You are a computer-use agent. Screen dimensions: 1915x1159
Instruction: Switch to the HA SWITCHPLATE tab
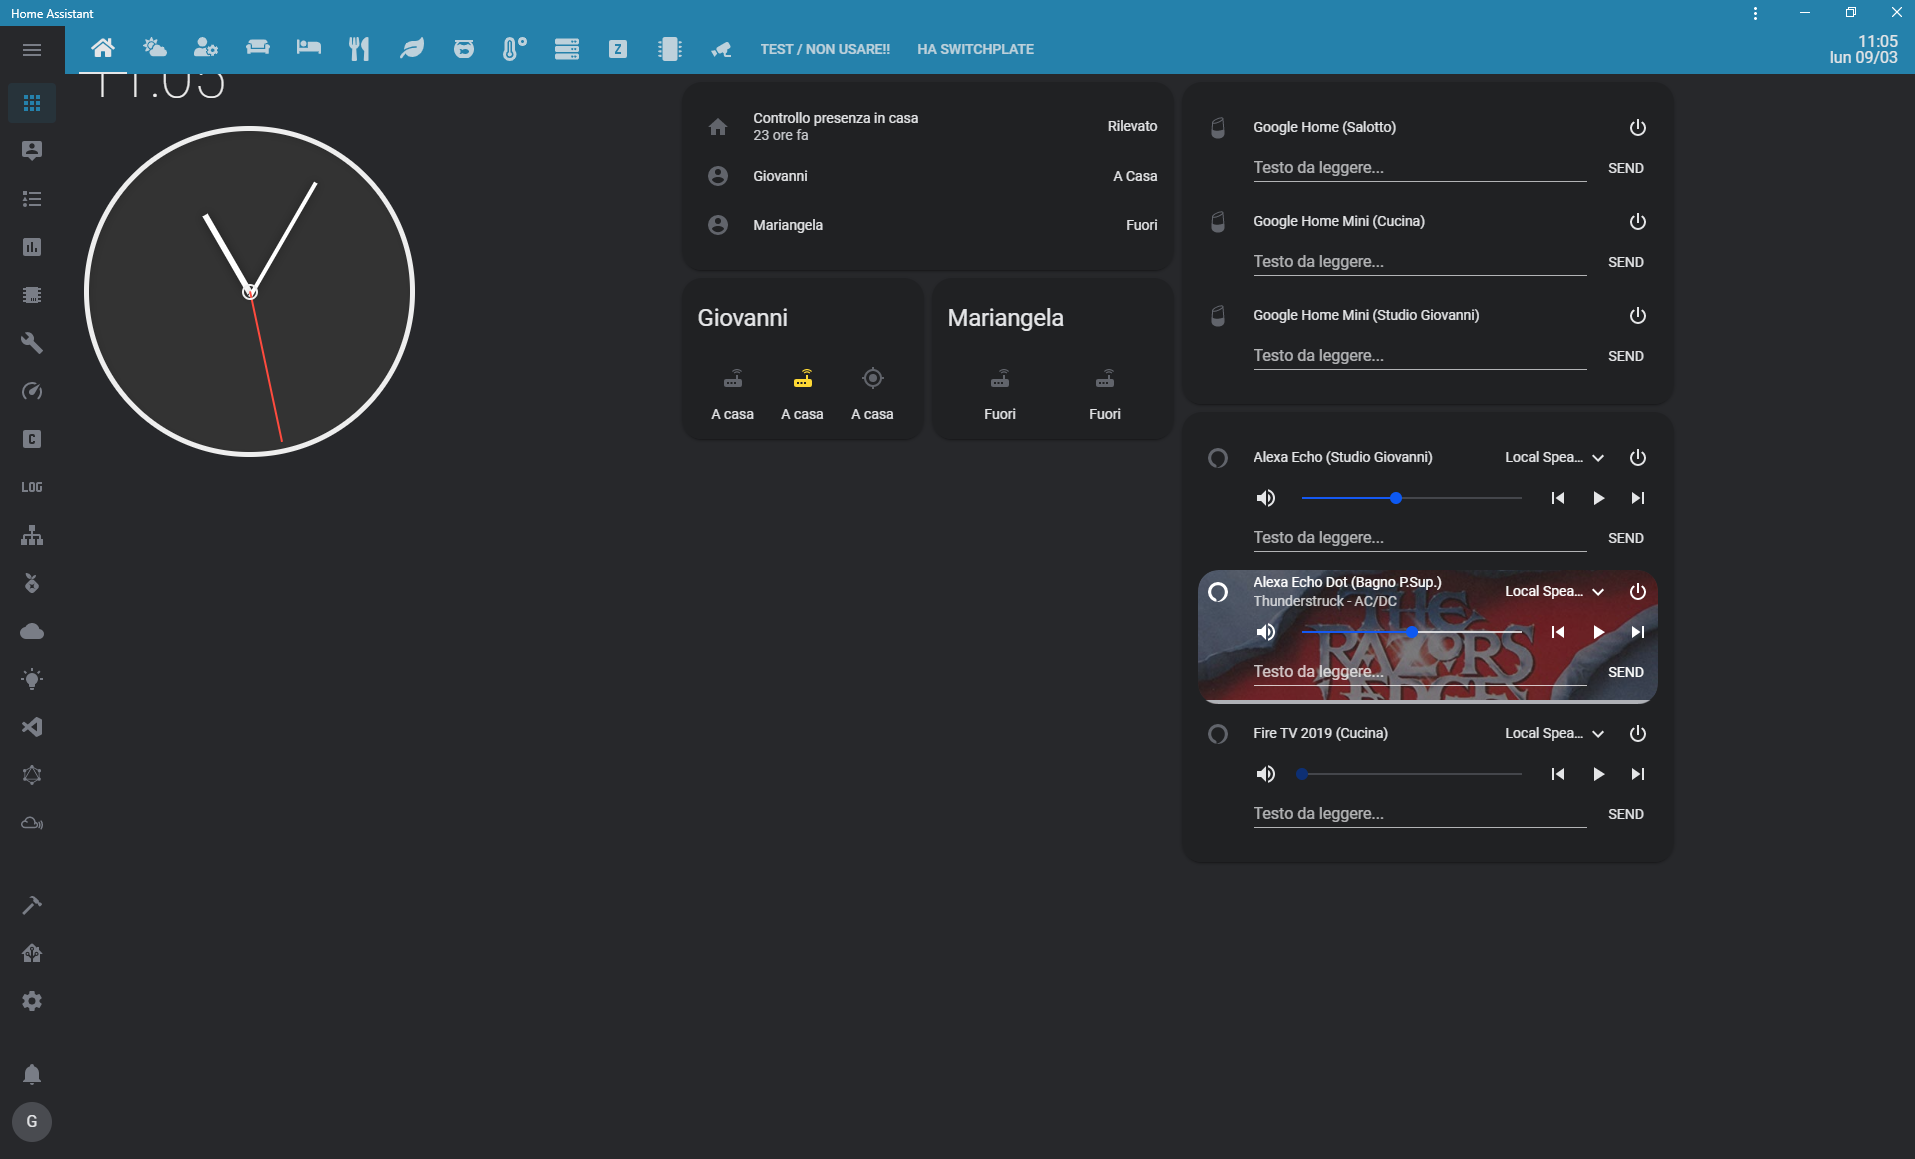(x=975, y=49)
